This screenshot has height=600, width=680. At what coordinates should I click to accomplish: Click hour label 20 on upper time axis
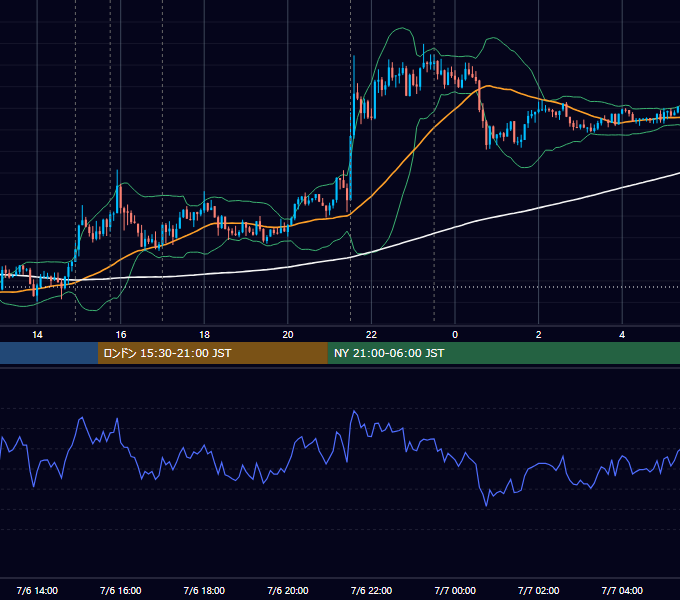tap(288, 335)
